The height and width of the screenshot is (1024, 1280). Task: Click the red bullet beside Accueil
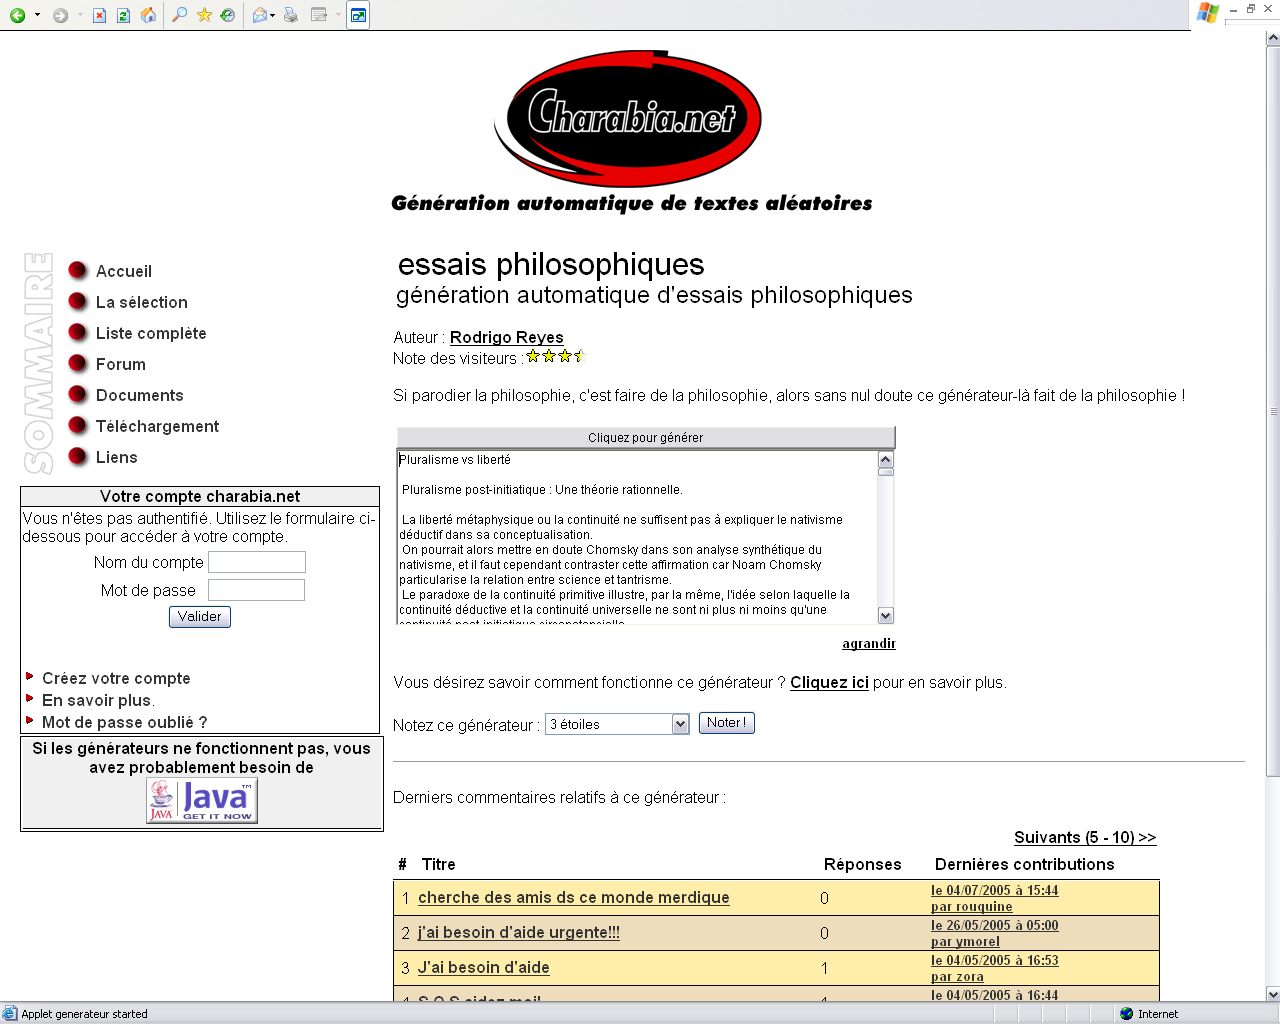[x=77, y=270]
